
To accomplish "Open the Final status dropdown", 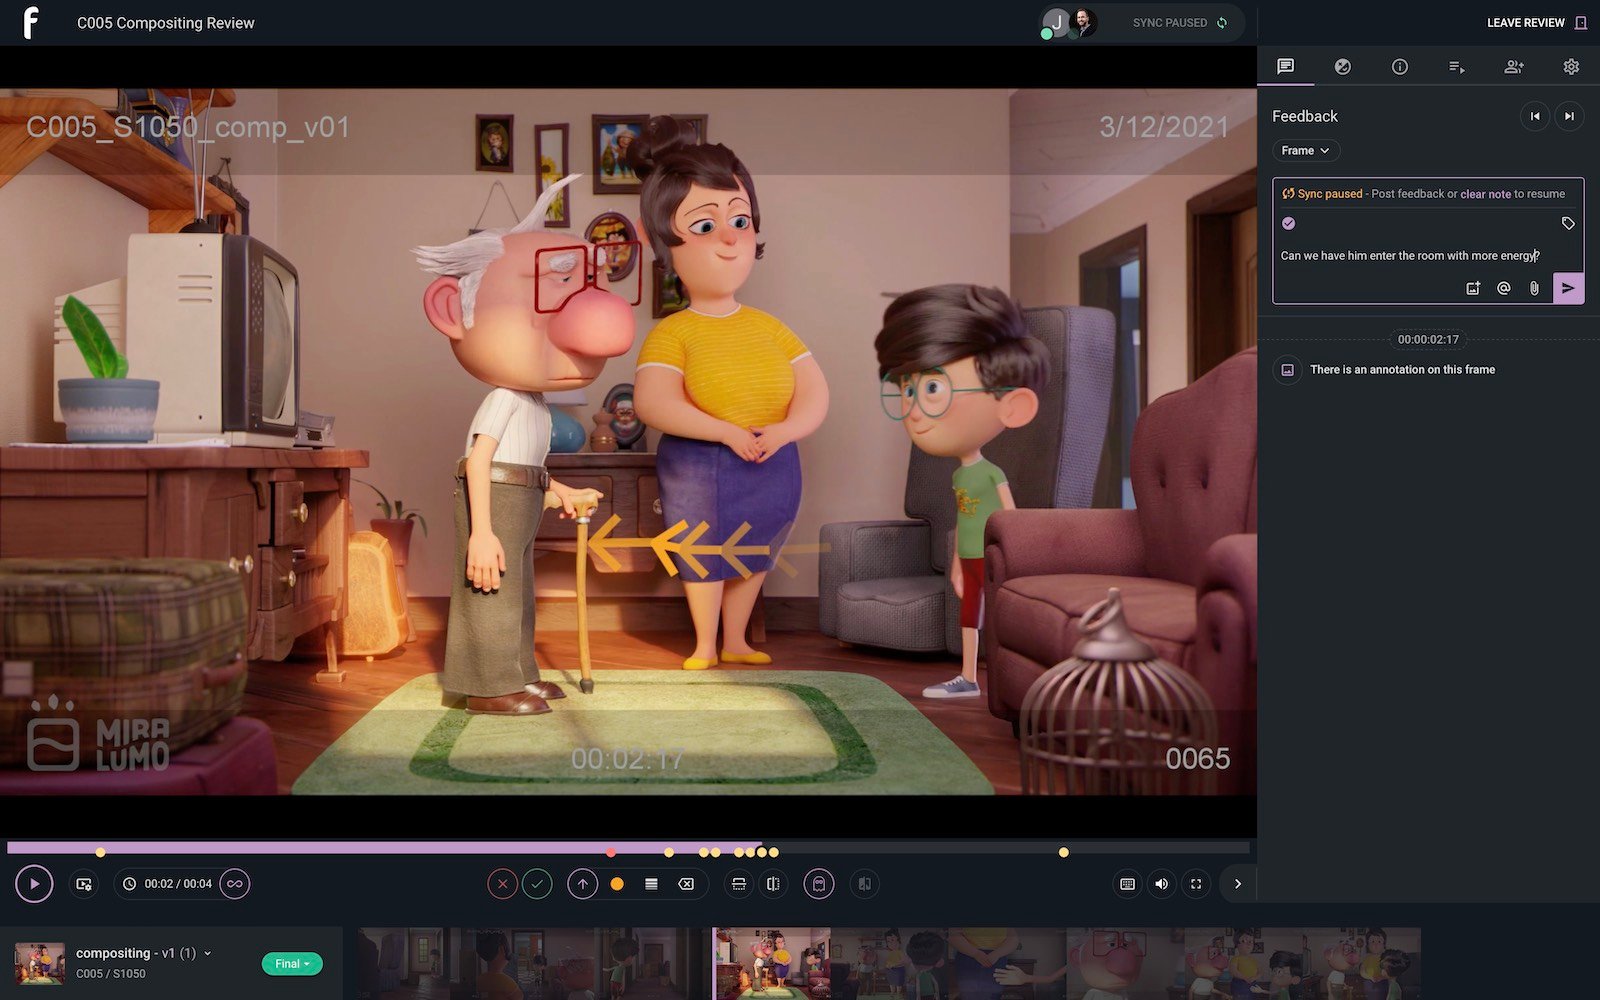I will (x=292, y=964).
